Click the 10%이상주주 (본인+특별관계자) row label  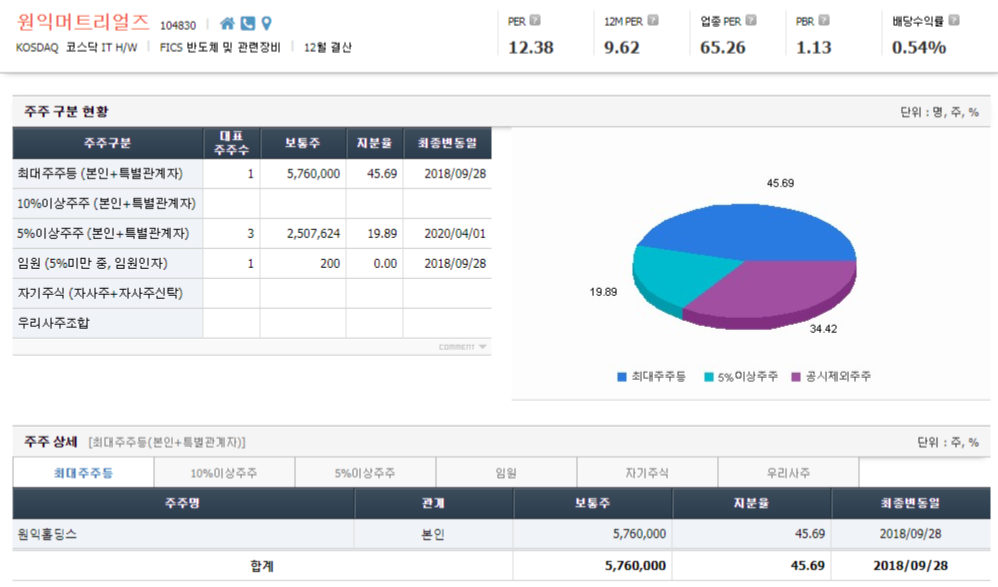[x=106, y=203]
